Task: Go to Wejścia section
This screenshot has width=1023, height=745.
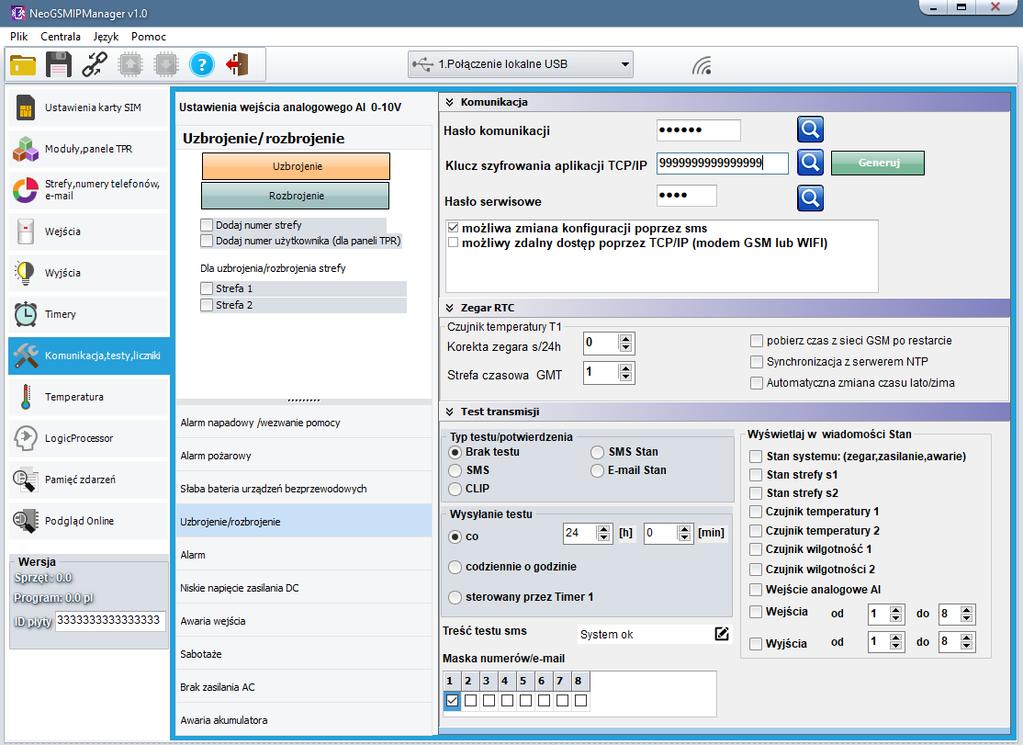Action: pyautogui.click(x=89, y=232)
